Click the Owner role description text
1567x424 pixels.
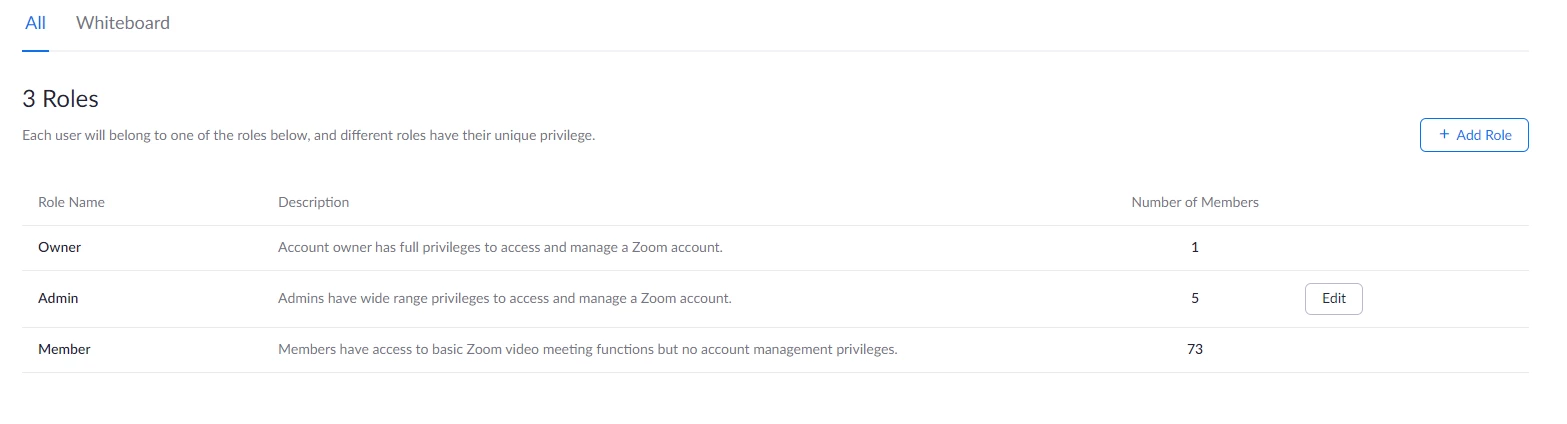pyautogui.click(x=500, y=247)
